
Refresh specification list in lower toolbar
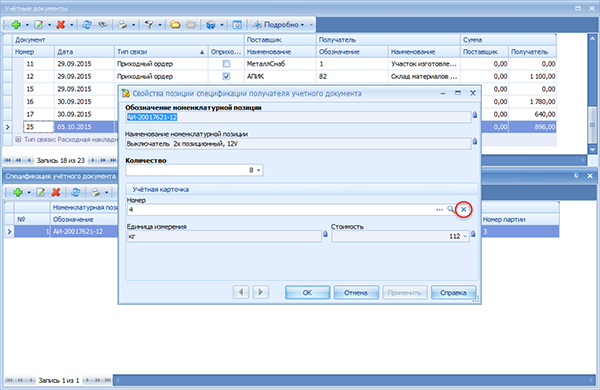(x=76, y=193)
